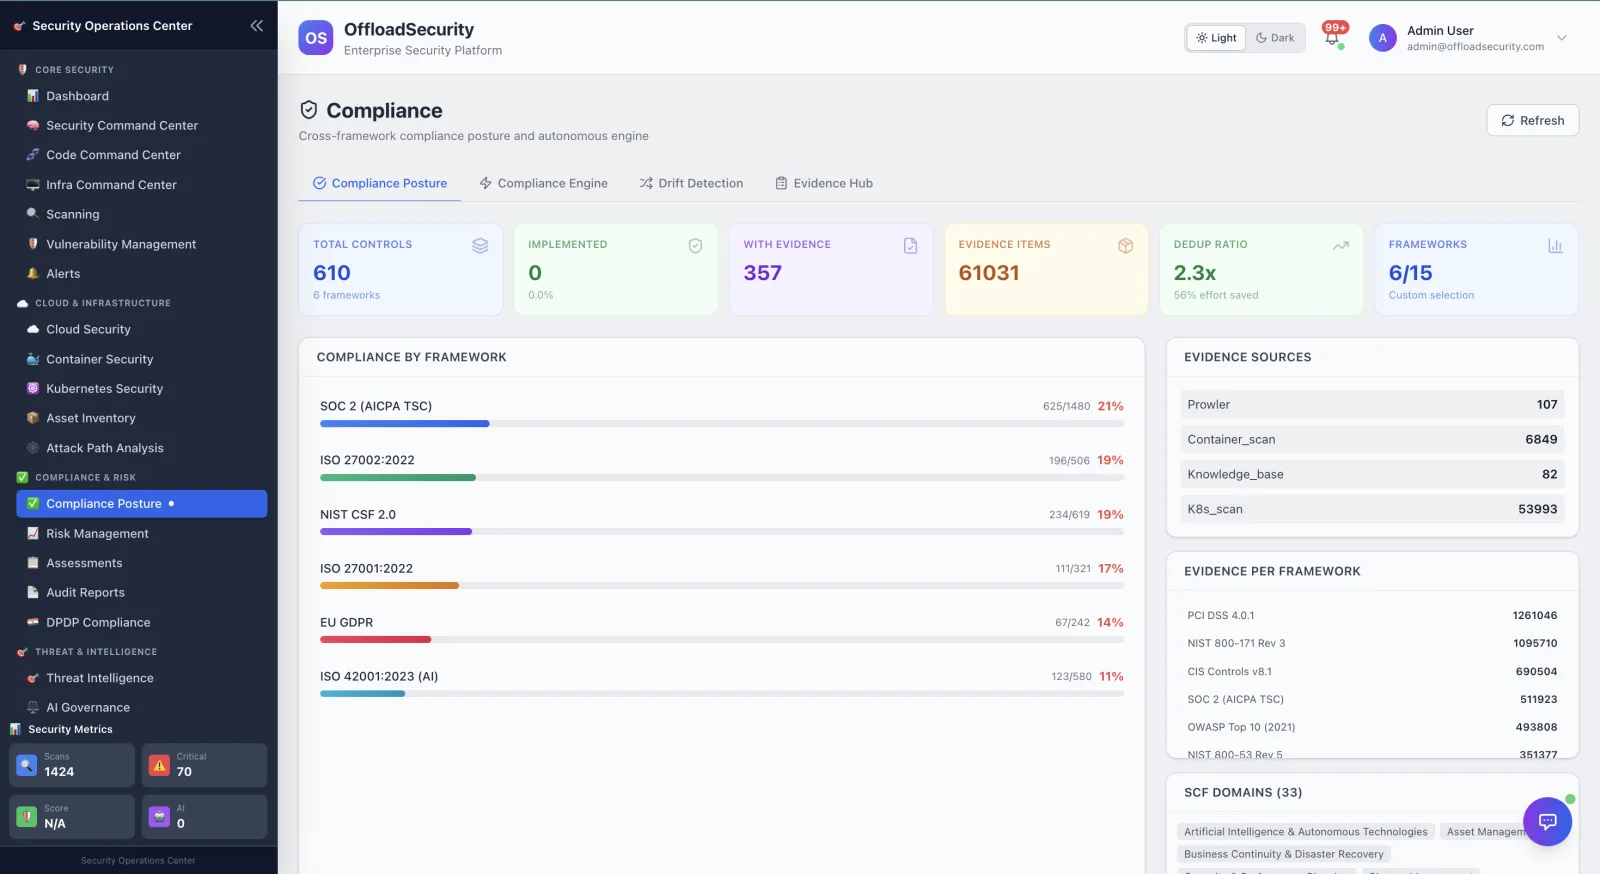Image resolution: width=1600 pixels, height=874 pixels.
Task: Select the NIST 800-171 Rev 3 row
Action: [x=1372, y=644]
